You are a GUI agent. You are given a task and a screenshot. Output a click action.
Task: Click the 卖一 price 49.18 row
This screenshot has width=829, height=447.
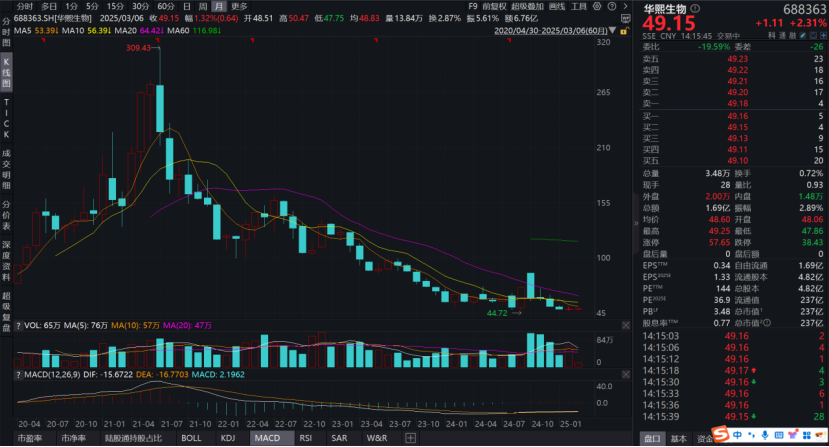click(732, 104)
